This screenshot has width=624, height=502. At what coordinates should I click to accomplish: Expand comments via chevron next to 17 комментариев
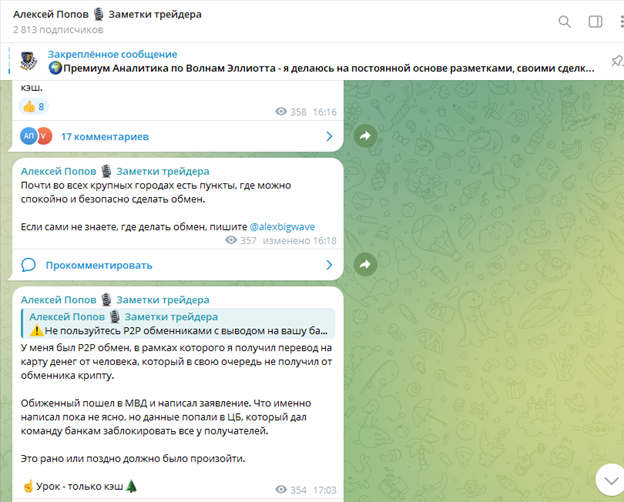[329, 137]
